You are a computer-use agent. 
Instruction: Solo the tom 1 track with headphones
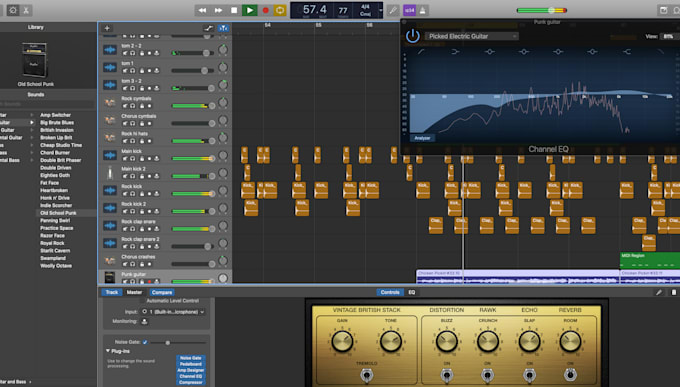[133, 70]
